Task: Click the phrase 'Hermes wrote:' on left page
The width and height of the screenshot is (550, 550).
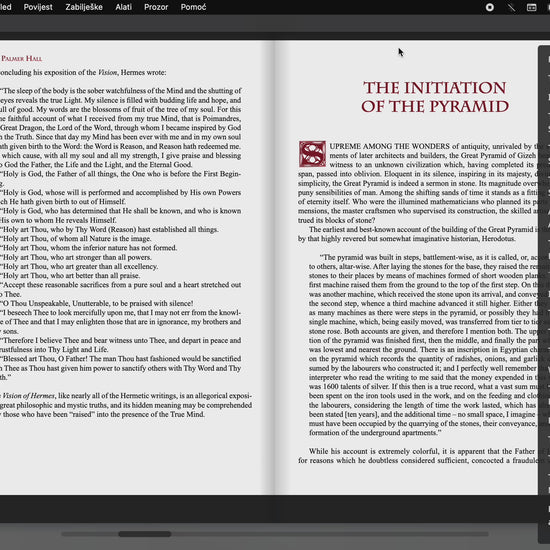Action: click(x=143, y=72)
